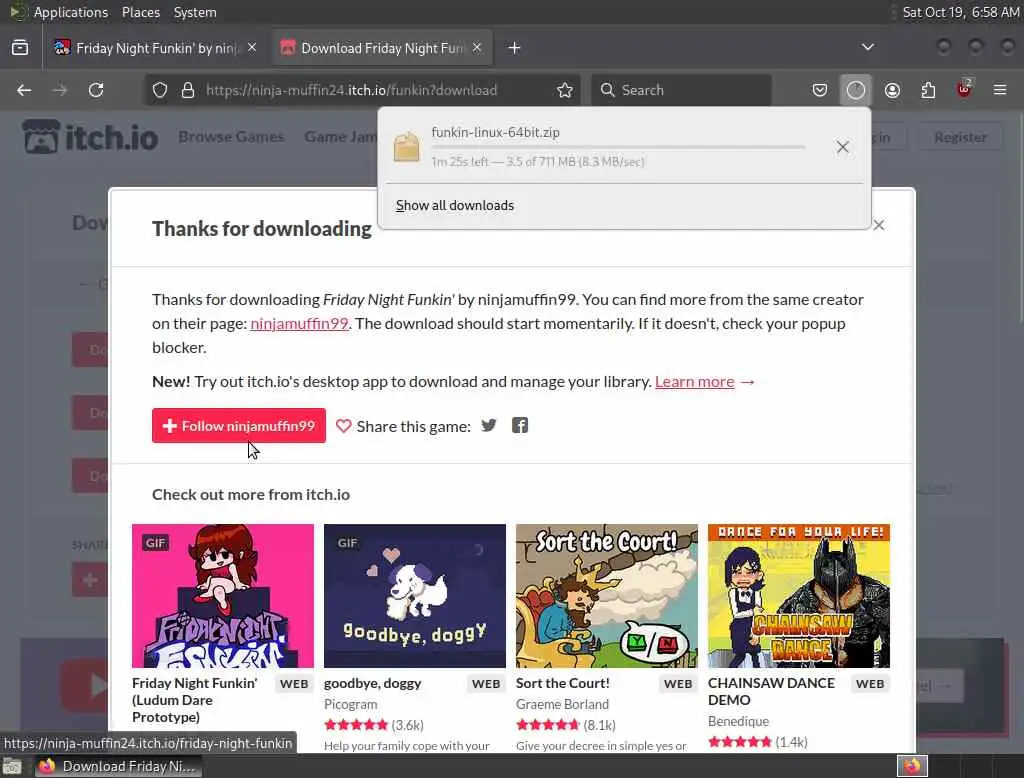The height and width of the screenshot is (778, 1024).
Task: Click the Friday Night Funkin' (Ludum Dare Prototype) title
Action: click(195, 700)
